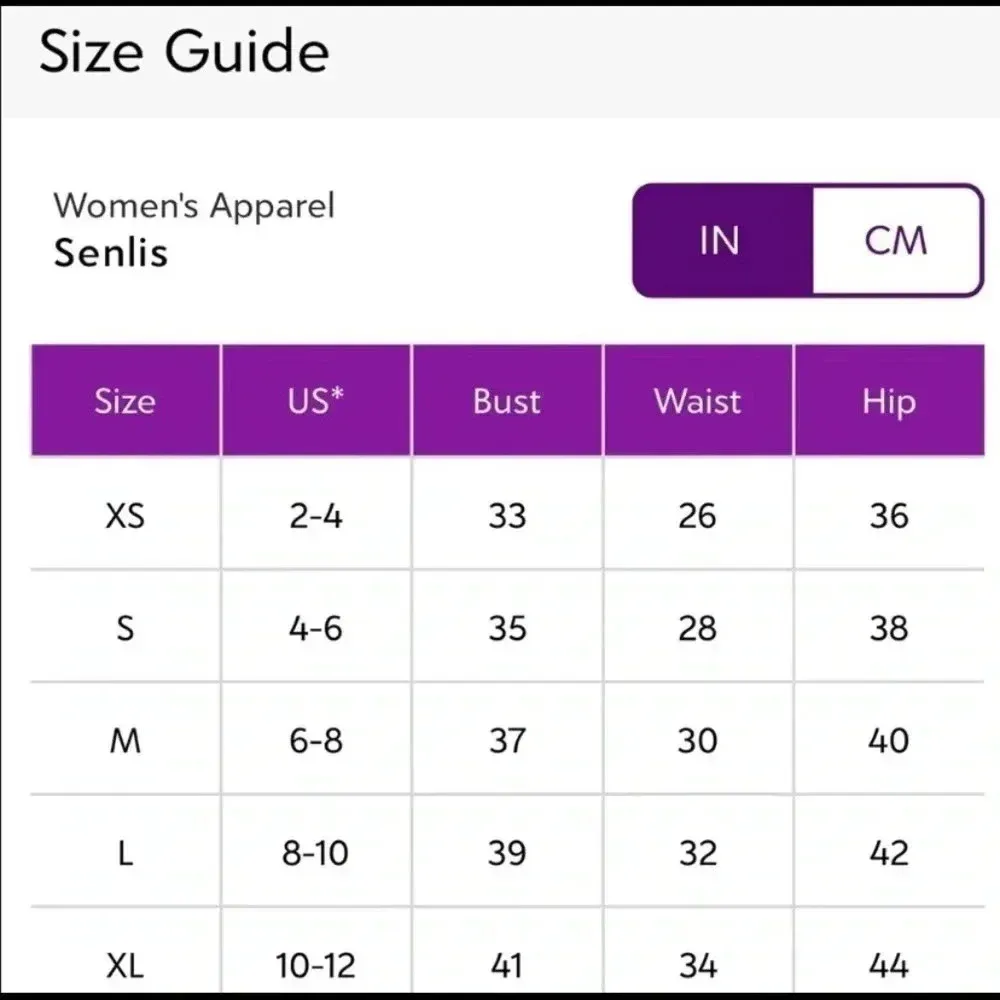Select the IN unit option
Viewport: 1000px width, 1000px height.
[720, 241]
